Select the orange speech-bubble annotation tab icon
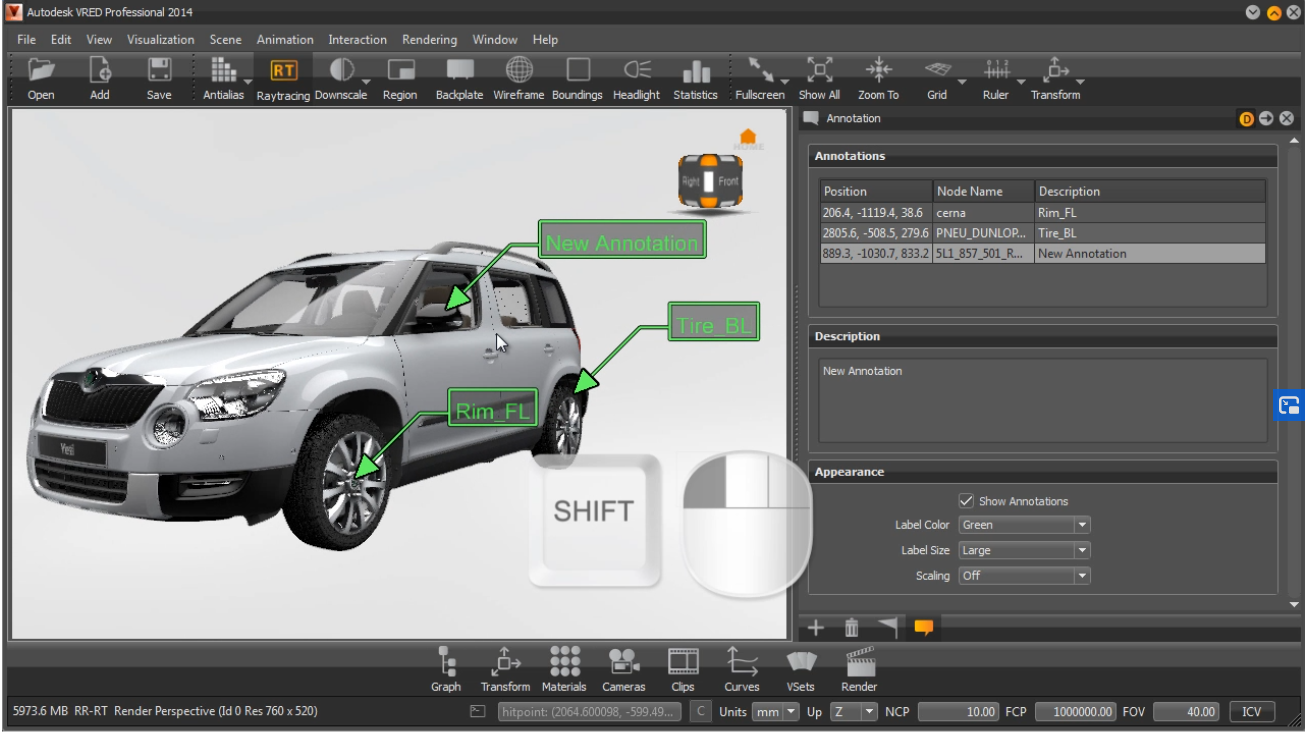 [923, 628]
